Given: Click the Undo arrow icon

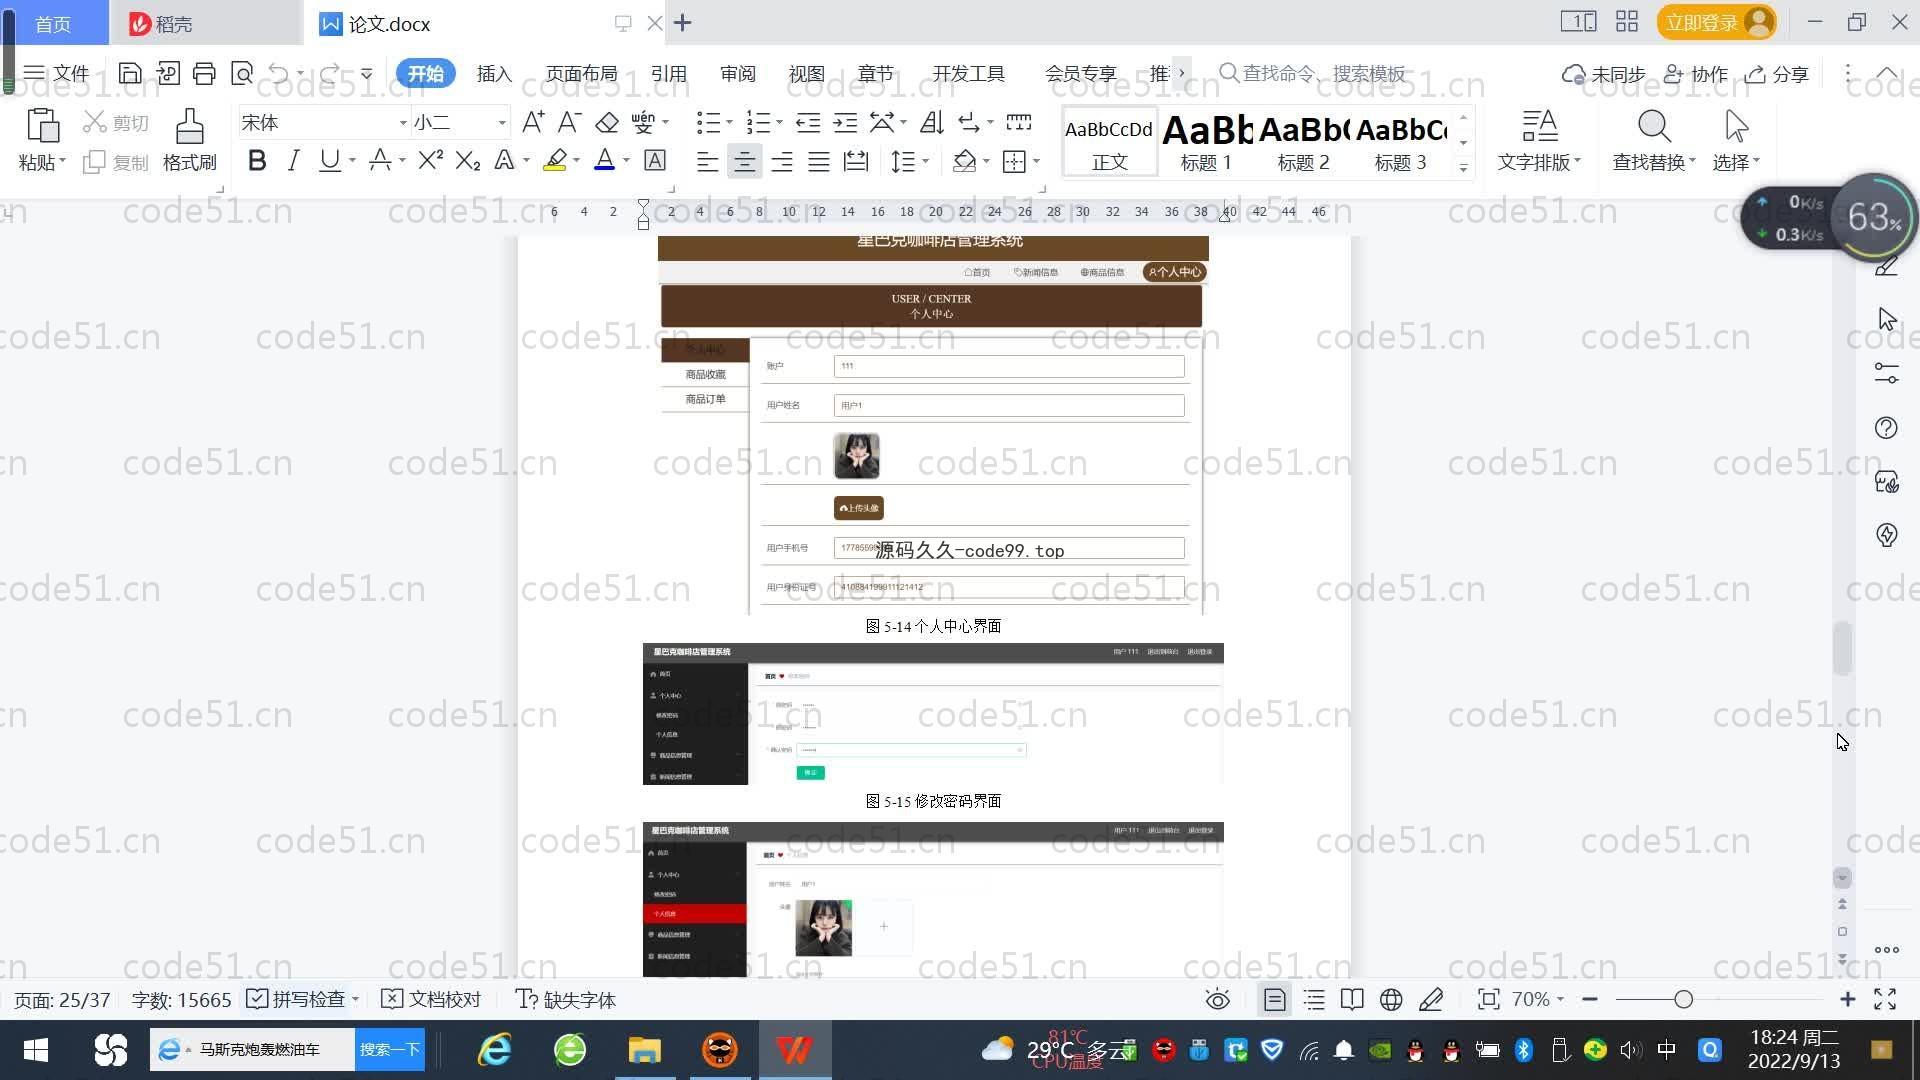Looking at the screenshot, I should click(x=279, y=73).
